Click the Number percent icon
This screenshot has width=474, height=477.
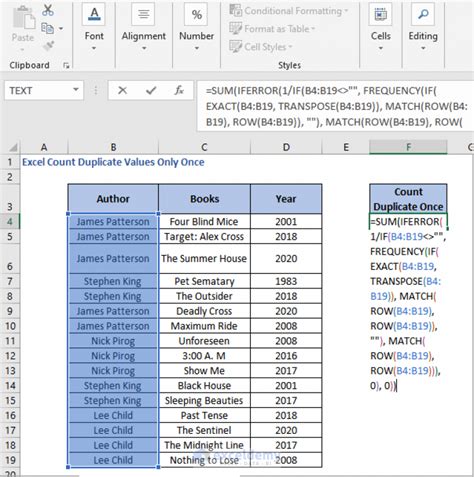point(196,14)
